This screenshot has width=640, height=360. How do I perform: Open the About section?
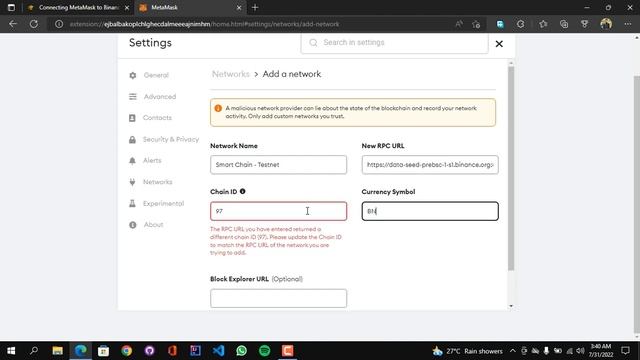(153, 224)
